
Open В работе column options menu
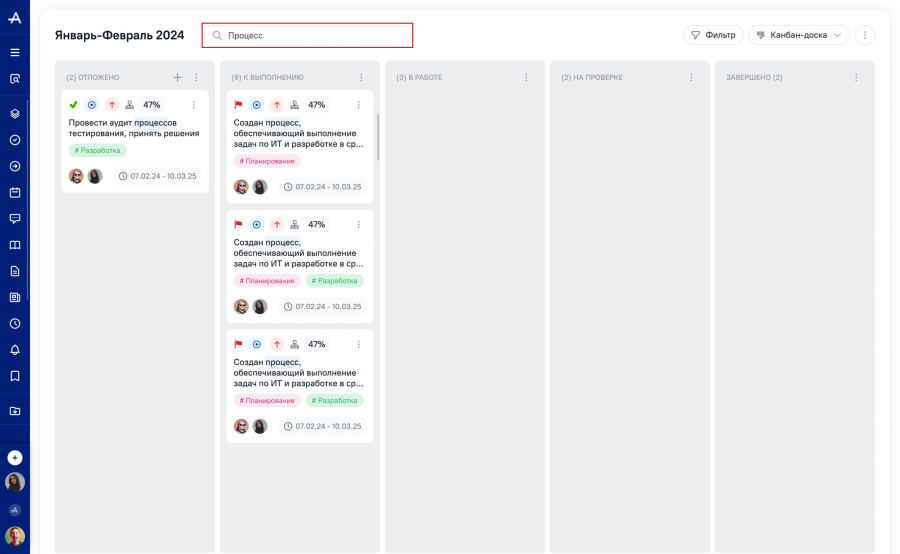526,77
